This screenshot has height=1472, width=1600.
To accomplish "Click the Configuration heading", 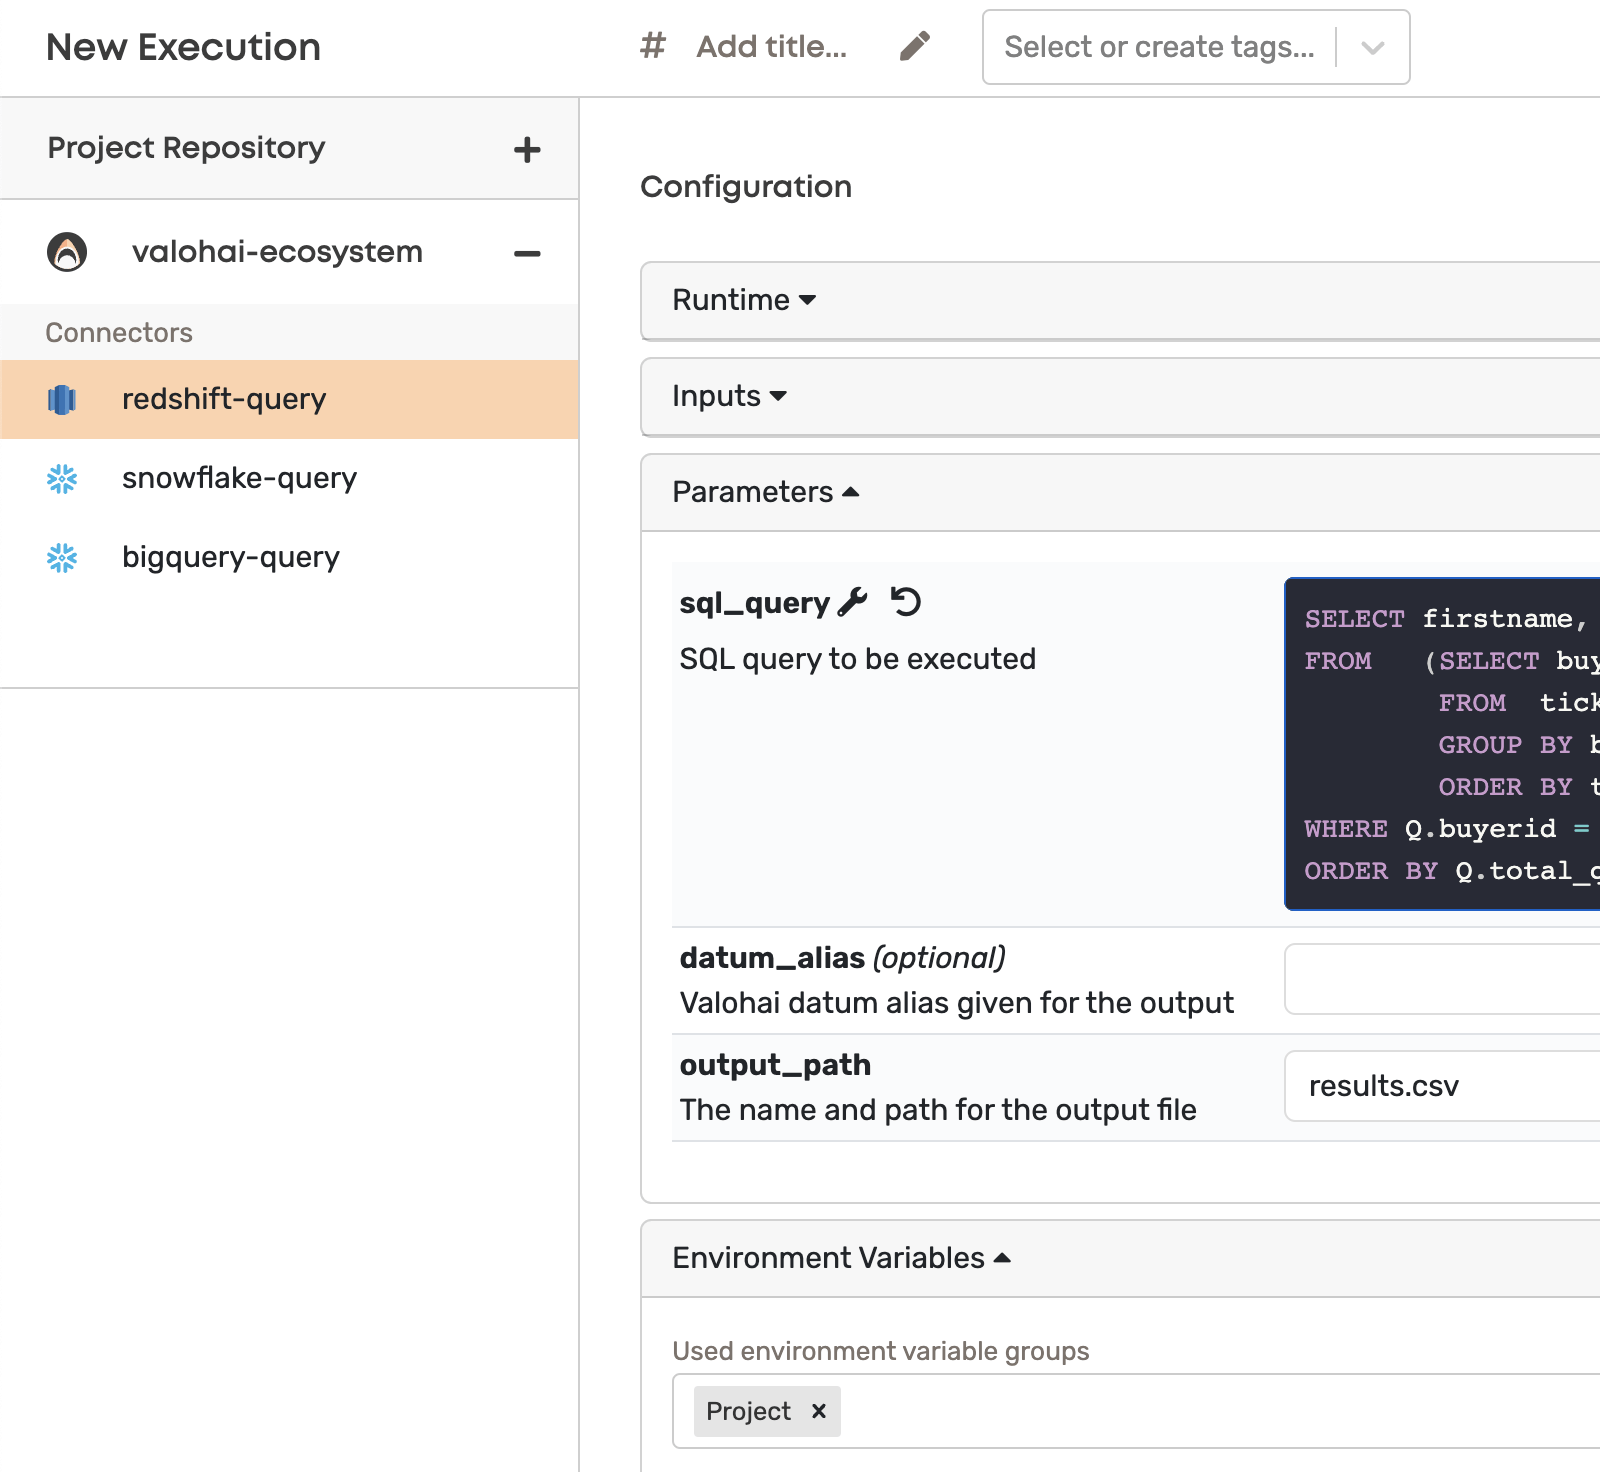I will pos(746,186).
